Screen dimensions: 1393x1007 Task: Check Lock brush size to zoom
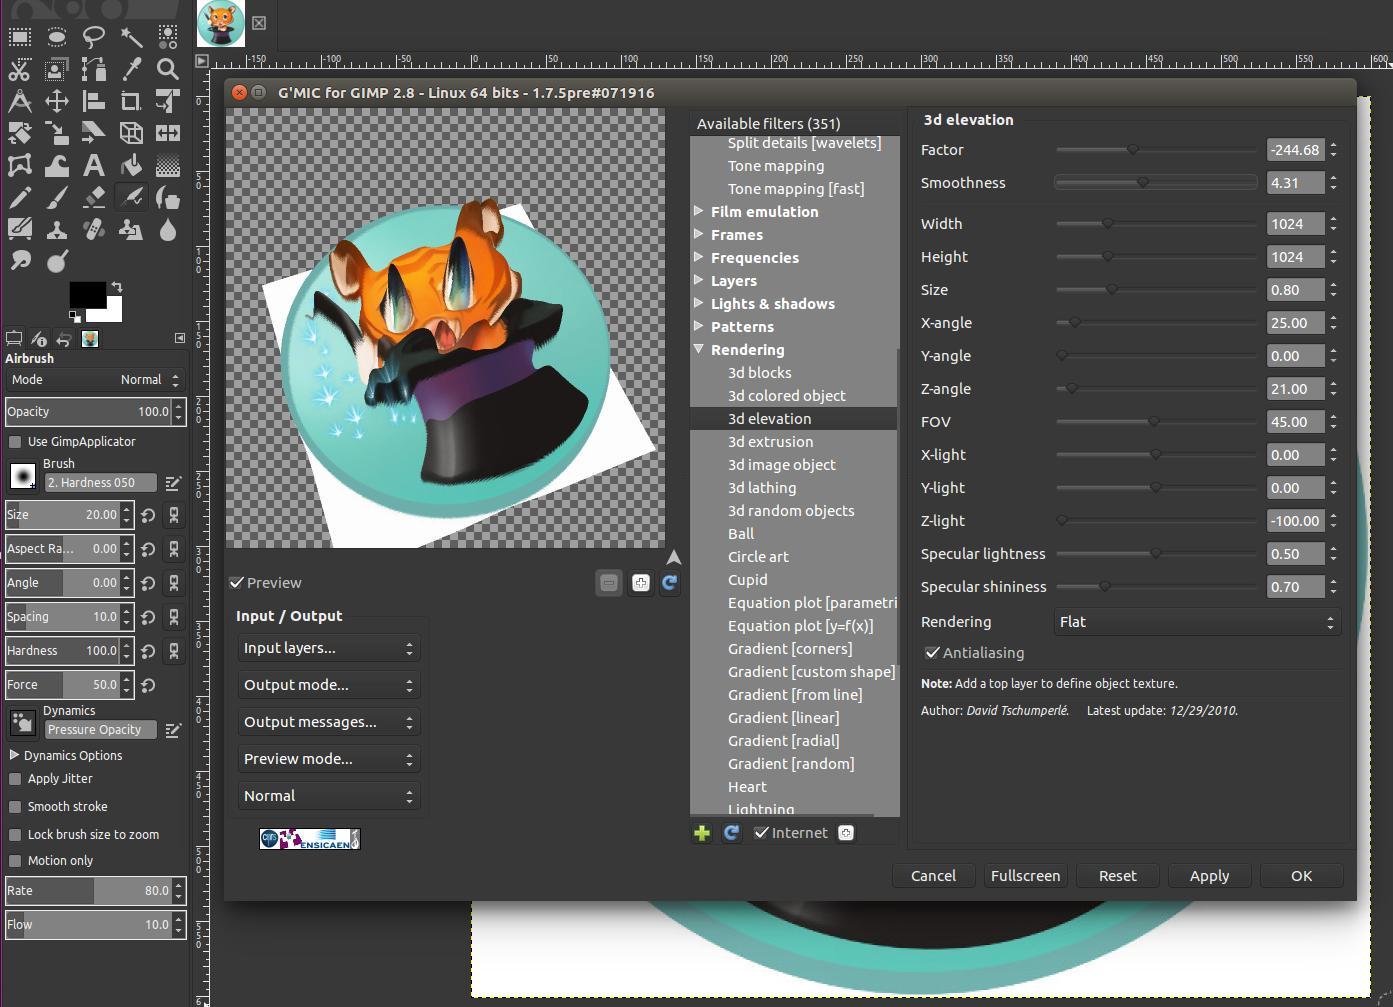[x=15, y=835]
